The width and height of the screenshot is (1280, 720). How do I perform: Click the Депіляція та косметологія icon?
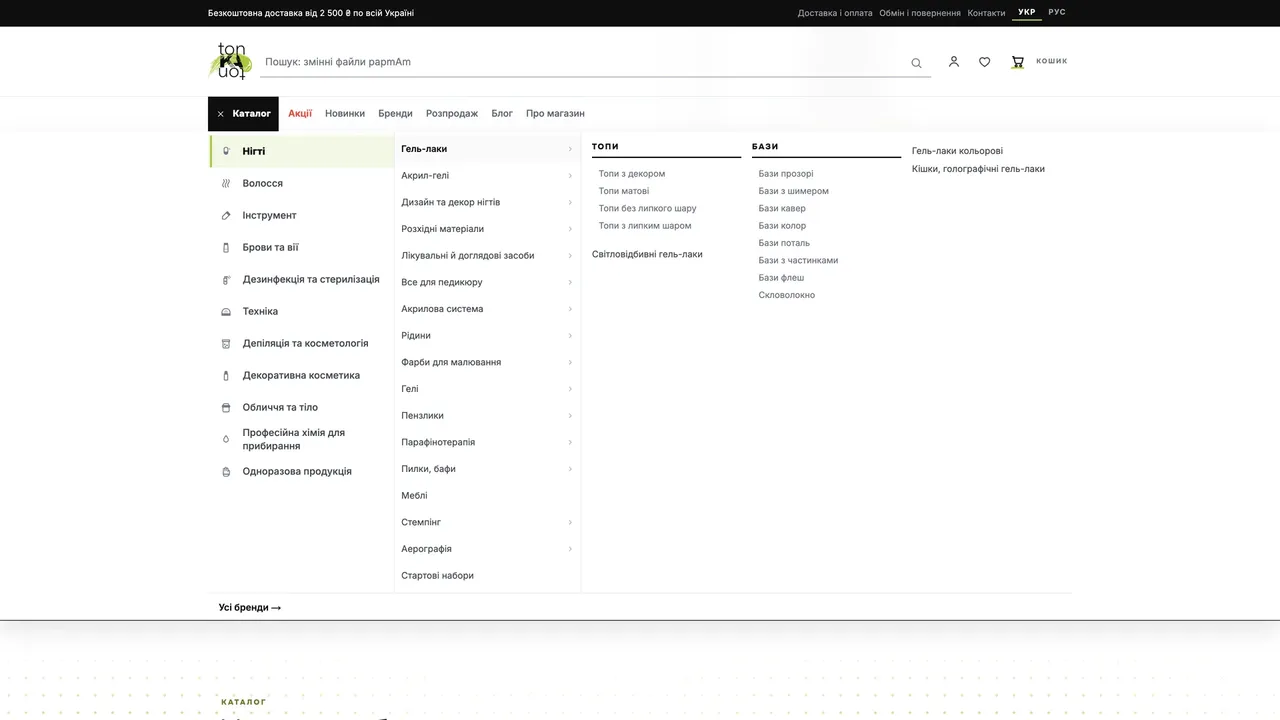(x=226, y=344)
